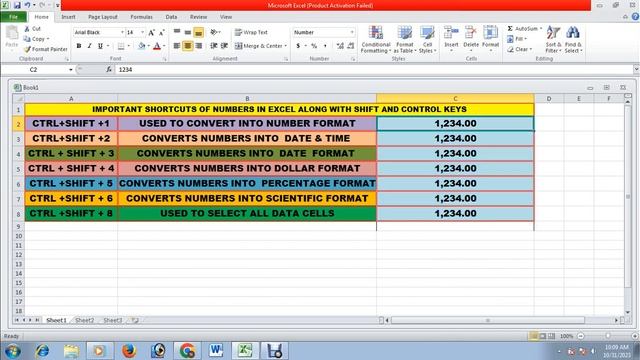Select Middle Align in Alignment group
The image size is (640, 360).
[188, 32]
